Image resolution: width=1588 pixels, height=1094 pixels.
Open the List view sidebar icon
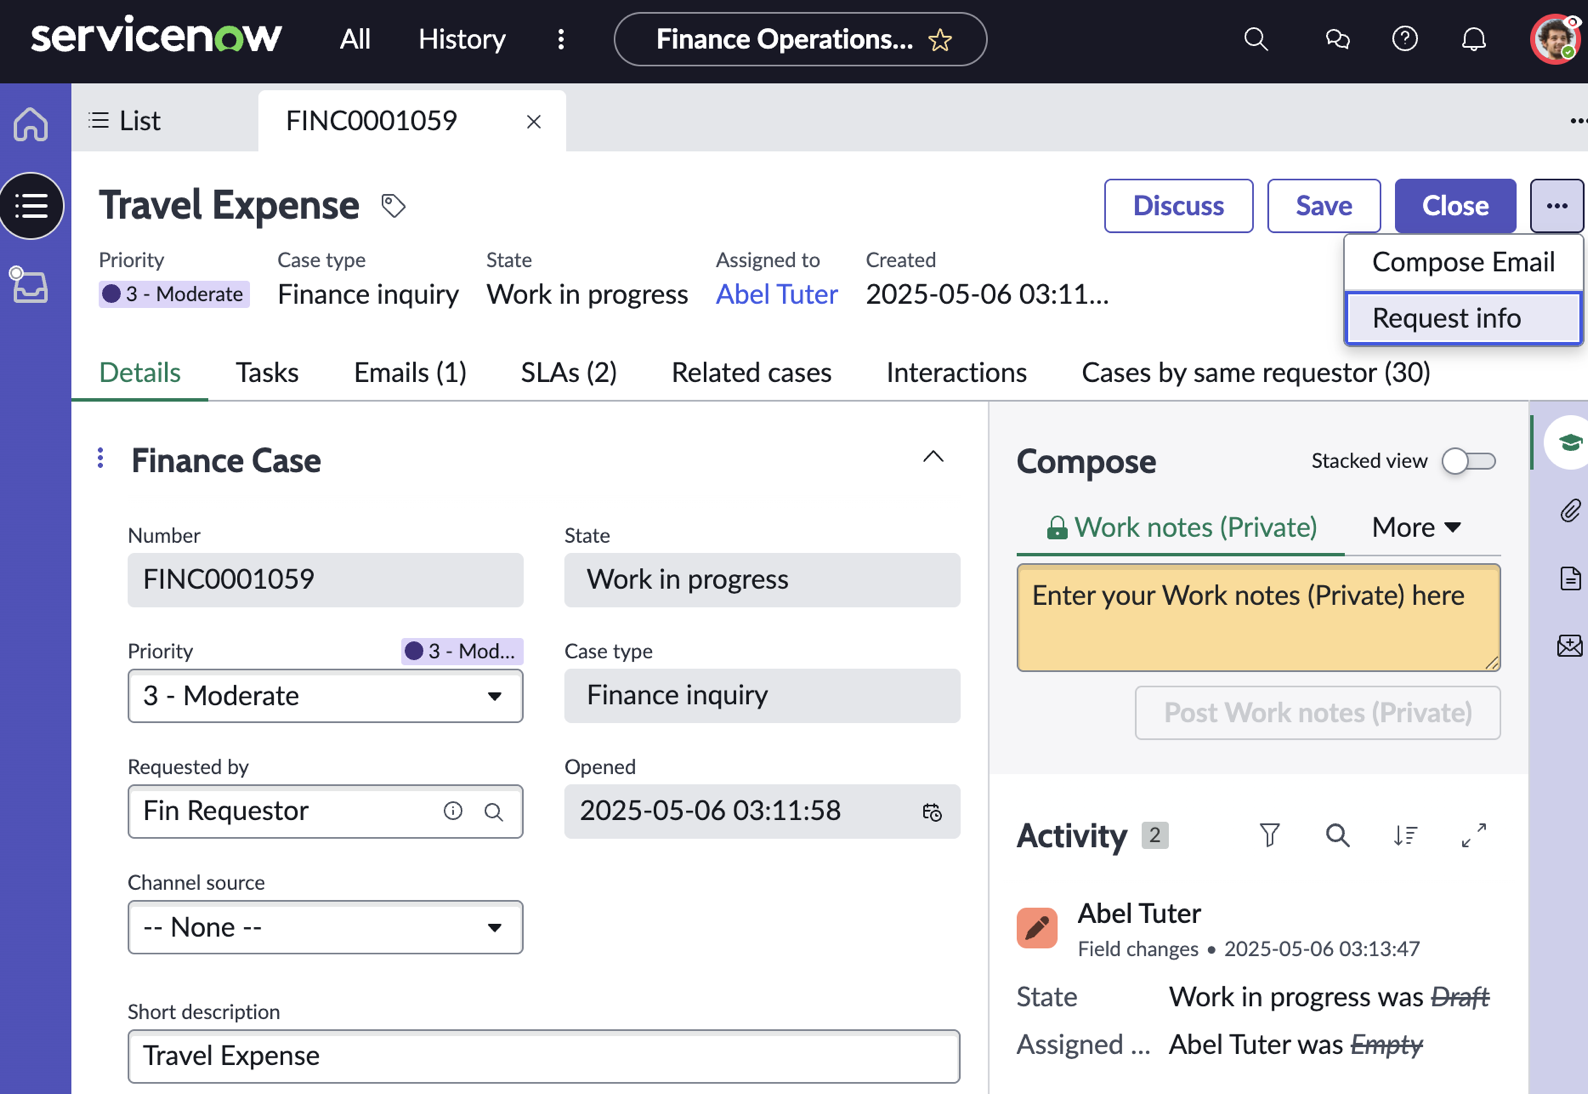(32, 206)
